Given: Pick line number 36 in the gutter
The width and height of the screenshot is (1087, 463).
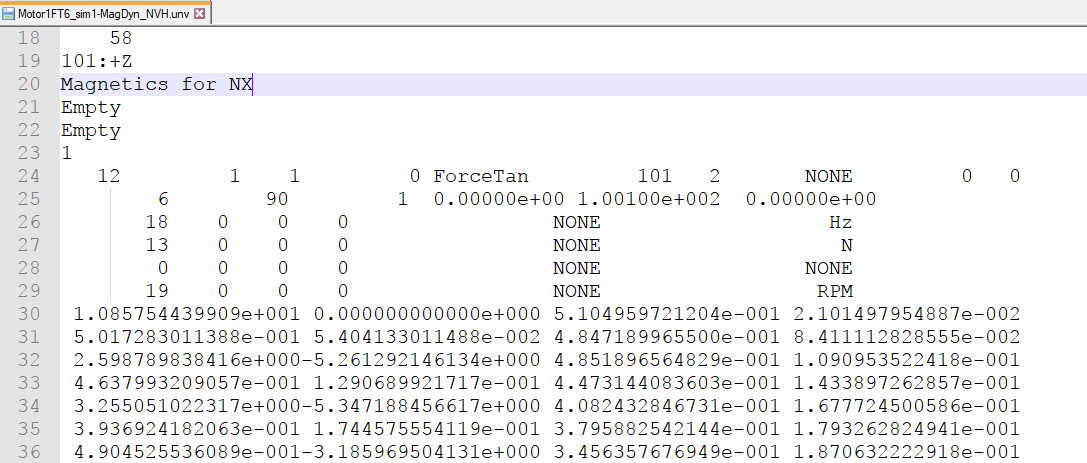Looking at the screenshot, I should click(29, 453).
